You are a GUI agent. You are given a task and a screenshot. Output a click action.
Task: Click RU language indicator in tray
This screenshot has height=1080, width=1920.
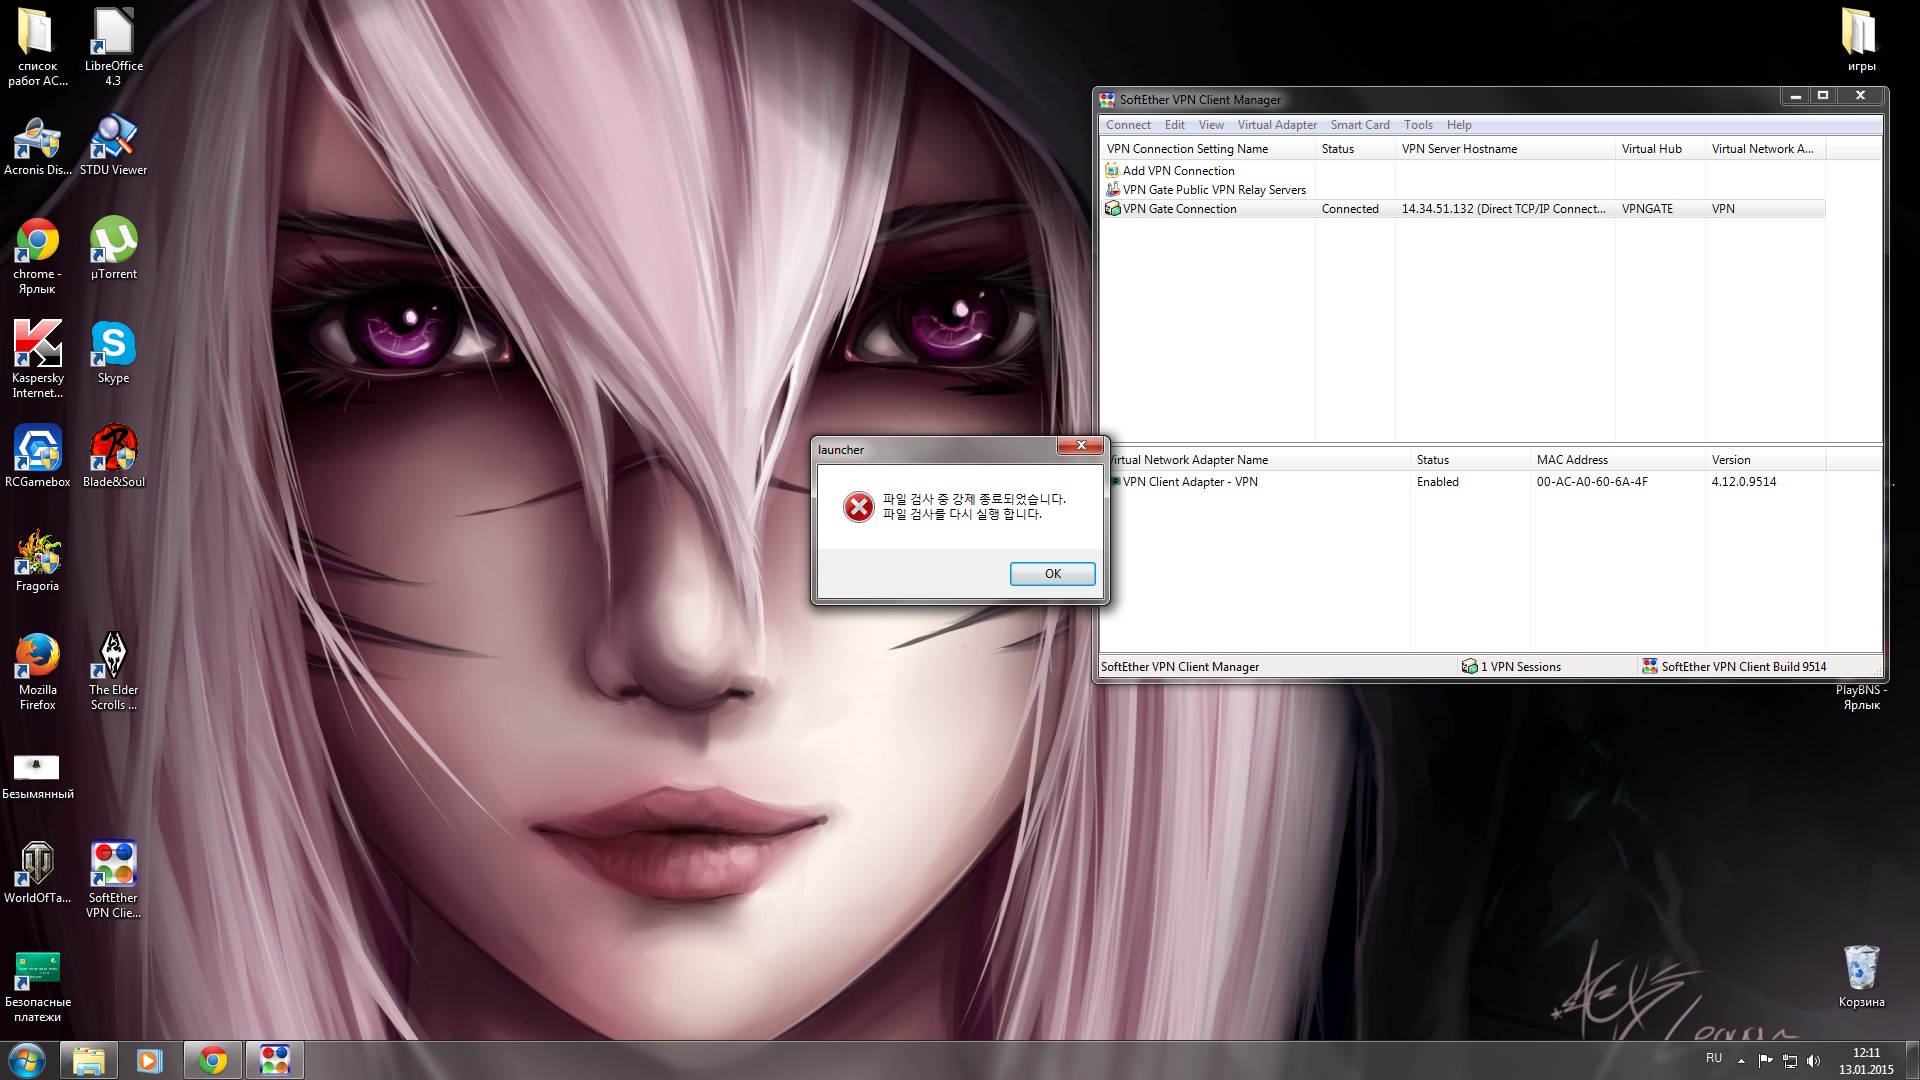(x=1713, y=1058)
